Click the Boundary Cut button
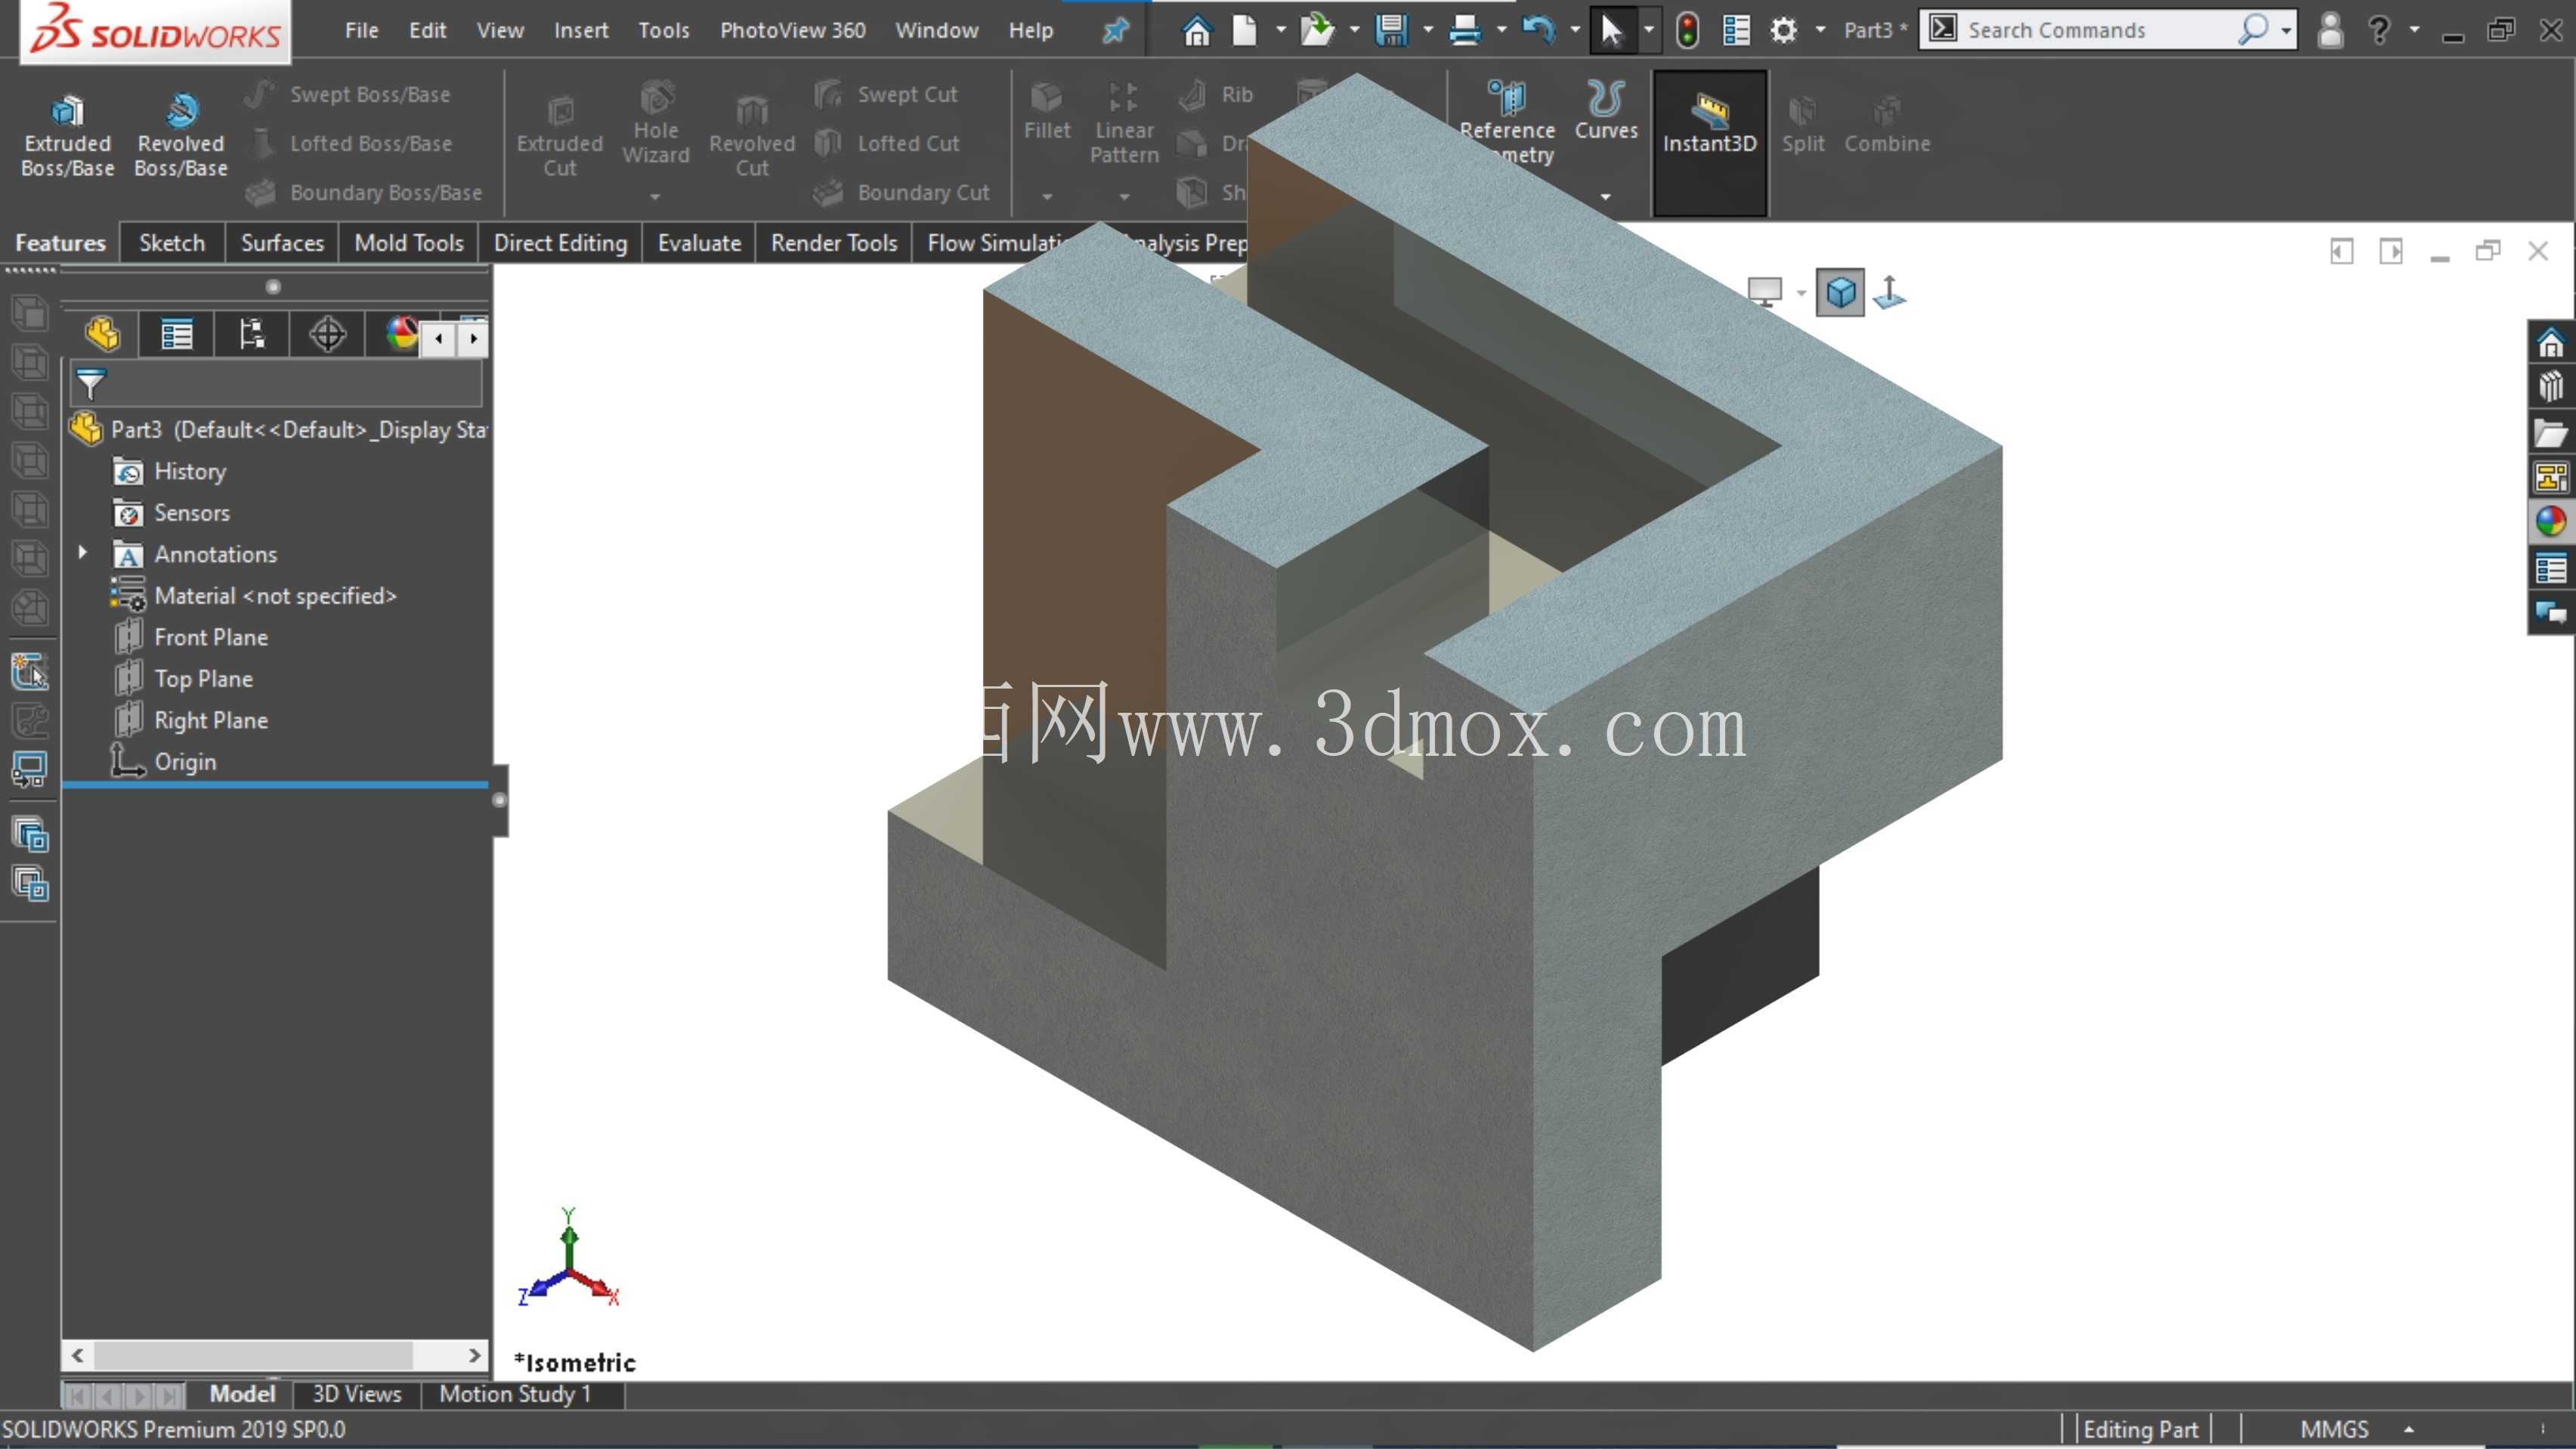 pos(901,192)
